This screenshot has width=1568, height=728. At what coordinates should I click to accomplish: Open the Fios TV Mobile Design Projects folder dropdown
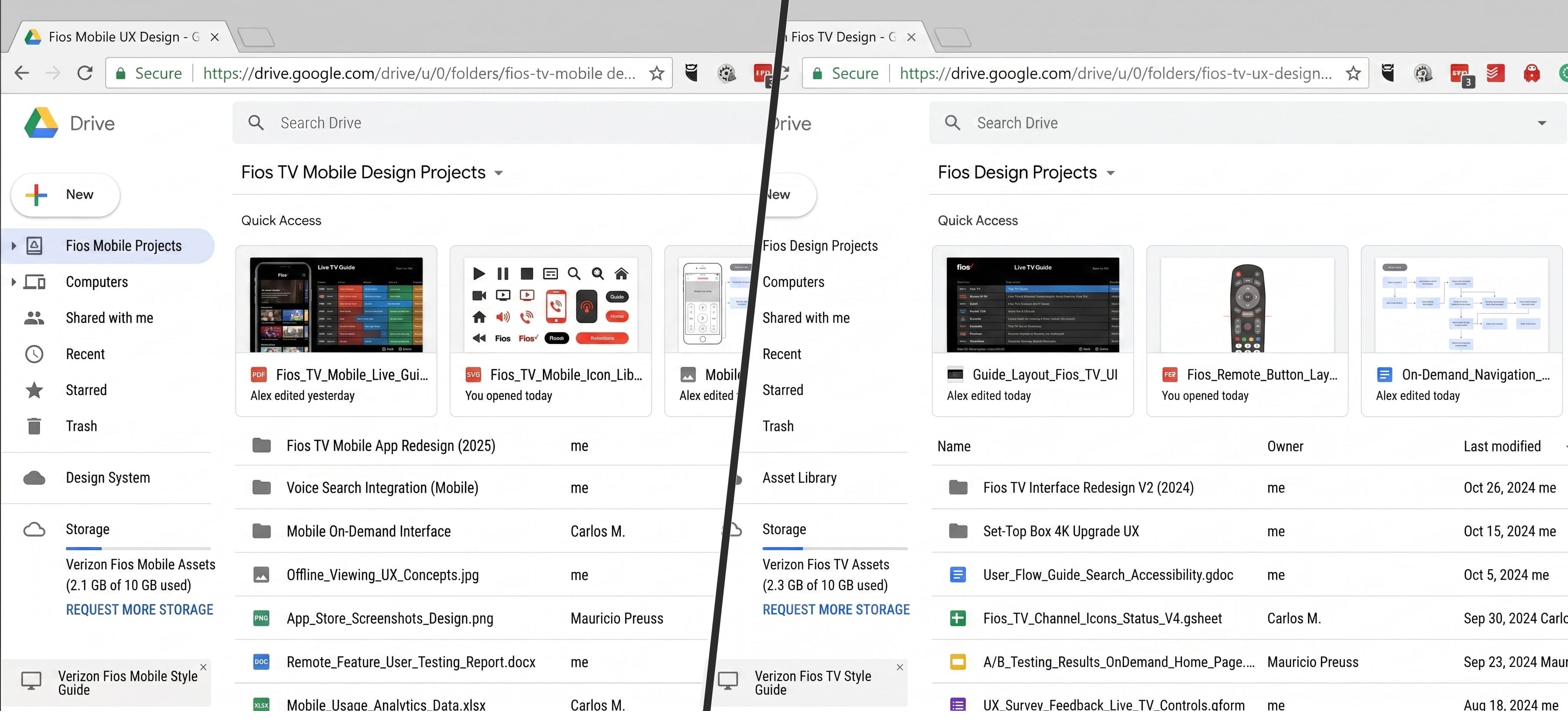click(498, 173)
